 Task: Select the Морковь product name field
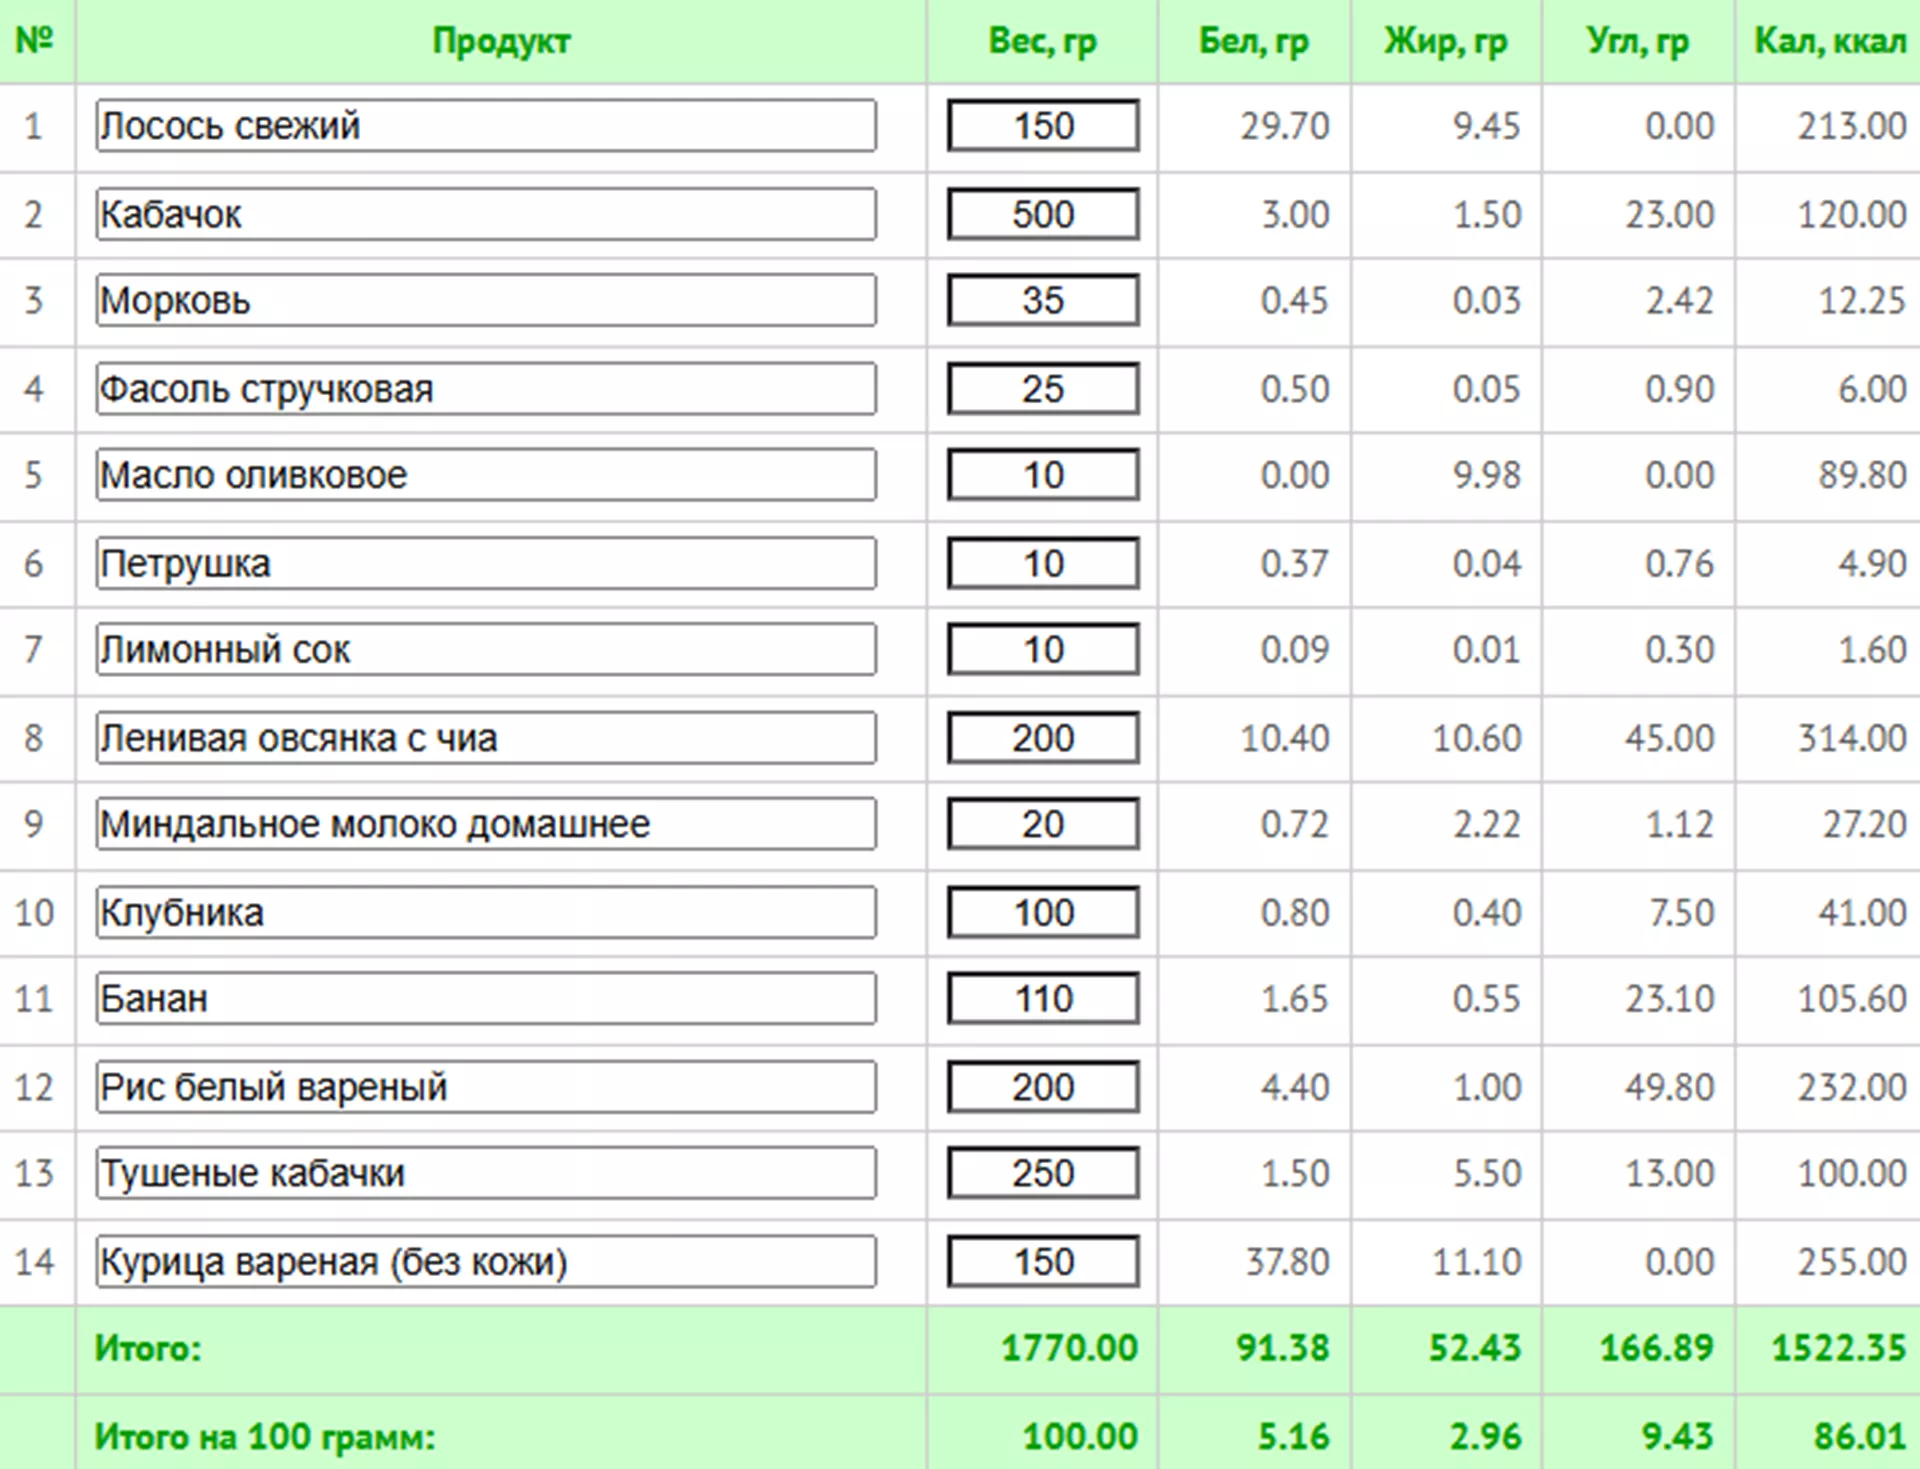pyautogui.click(x=486, y=300)
